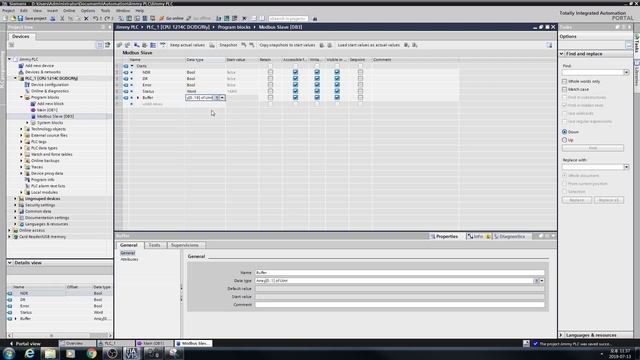Click the Program info icon in project tree
Image resolution: width=640 pixels, height=360 pixels.
27,180
